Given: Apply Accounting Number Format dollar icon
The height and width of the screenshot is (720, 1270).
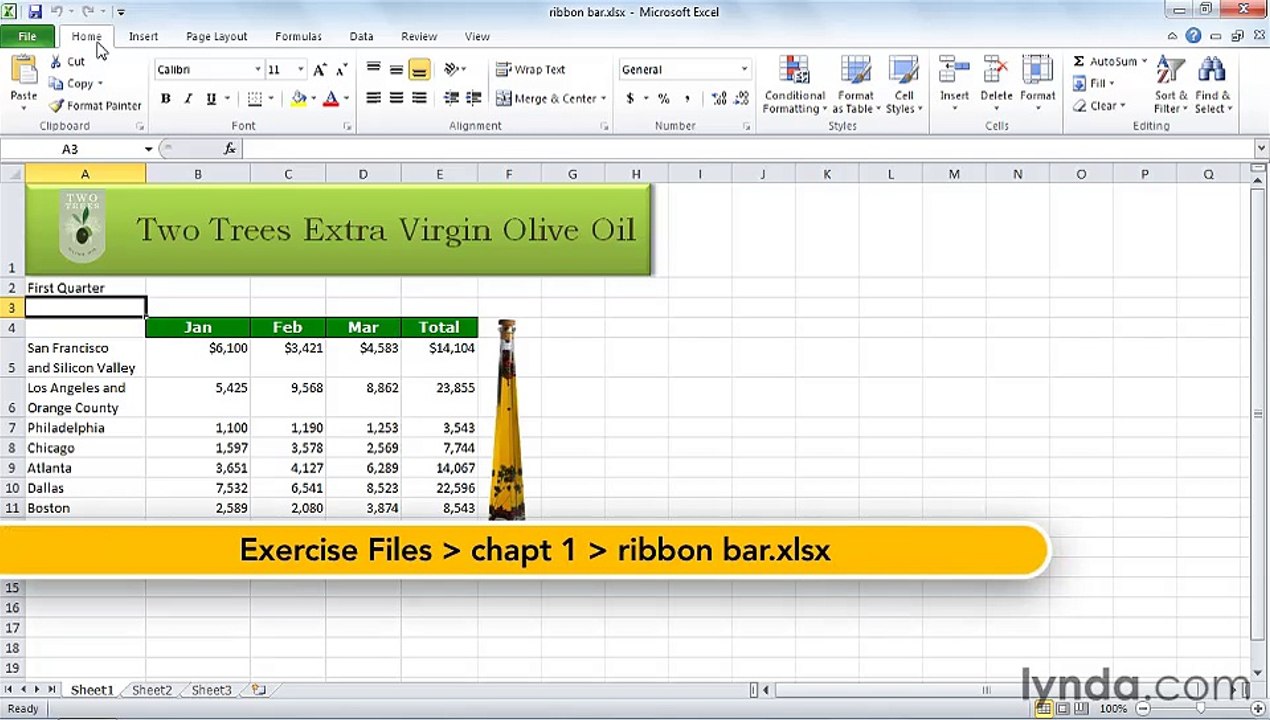Looking at the screenshot, I should (x=630, y=99).
